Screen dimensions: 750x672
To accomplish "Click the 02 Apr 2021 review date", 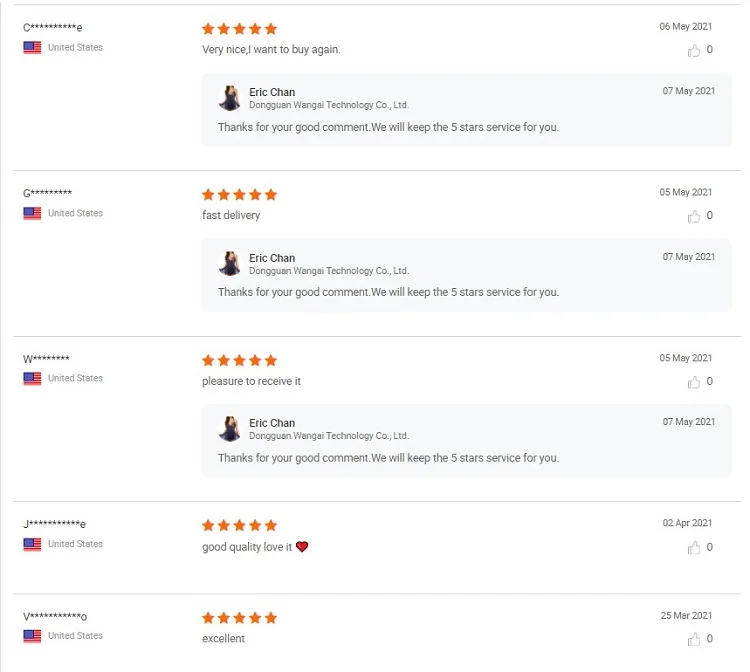I will coord(687,523).
